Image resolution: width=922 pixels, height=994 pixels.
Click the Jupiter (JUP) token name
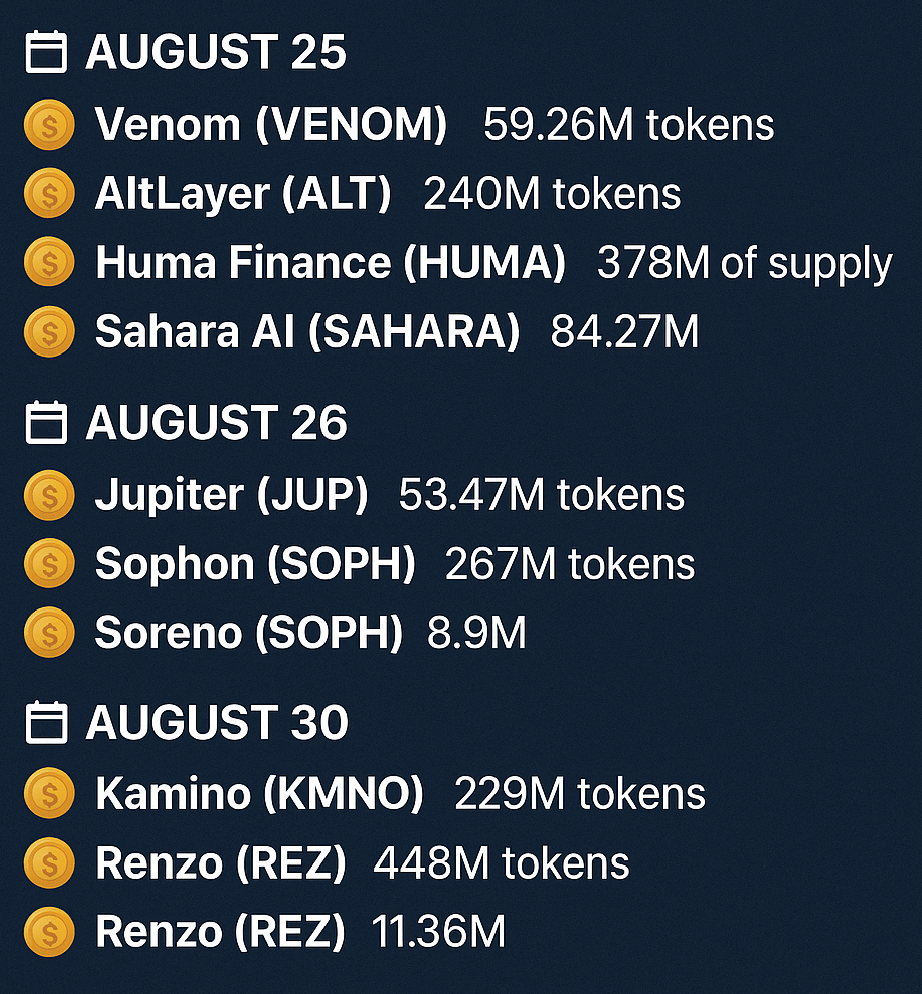[231, 495]
